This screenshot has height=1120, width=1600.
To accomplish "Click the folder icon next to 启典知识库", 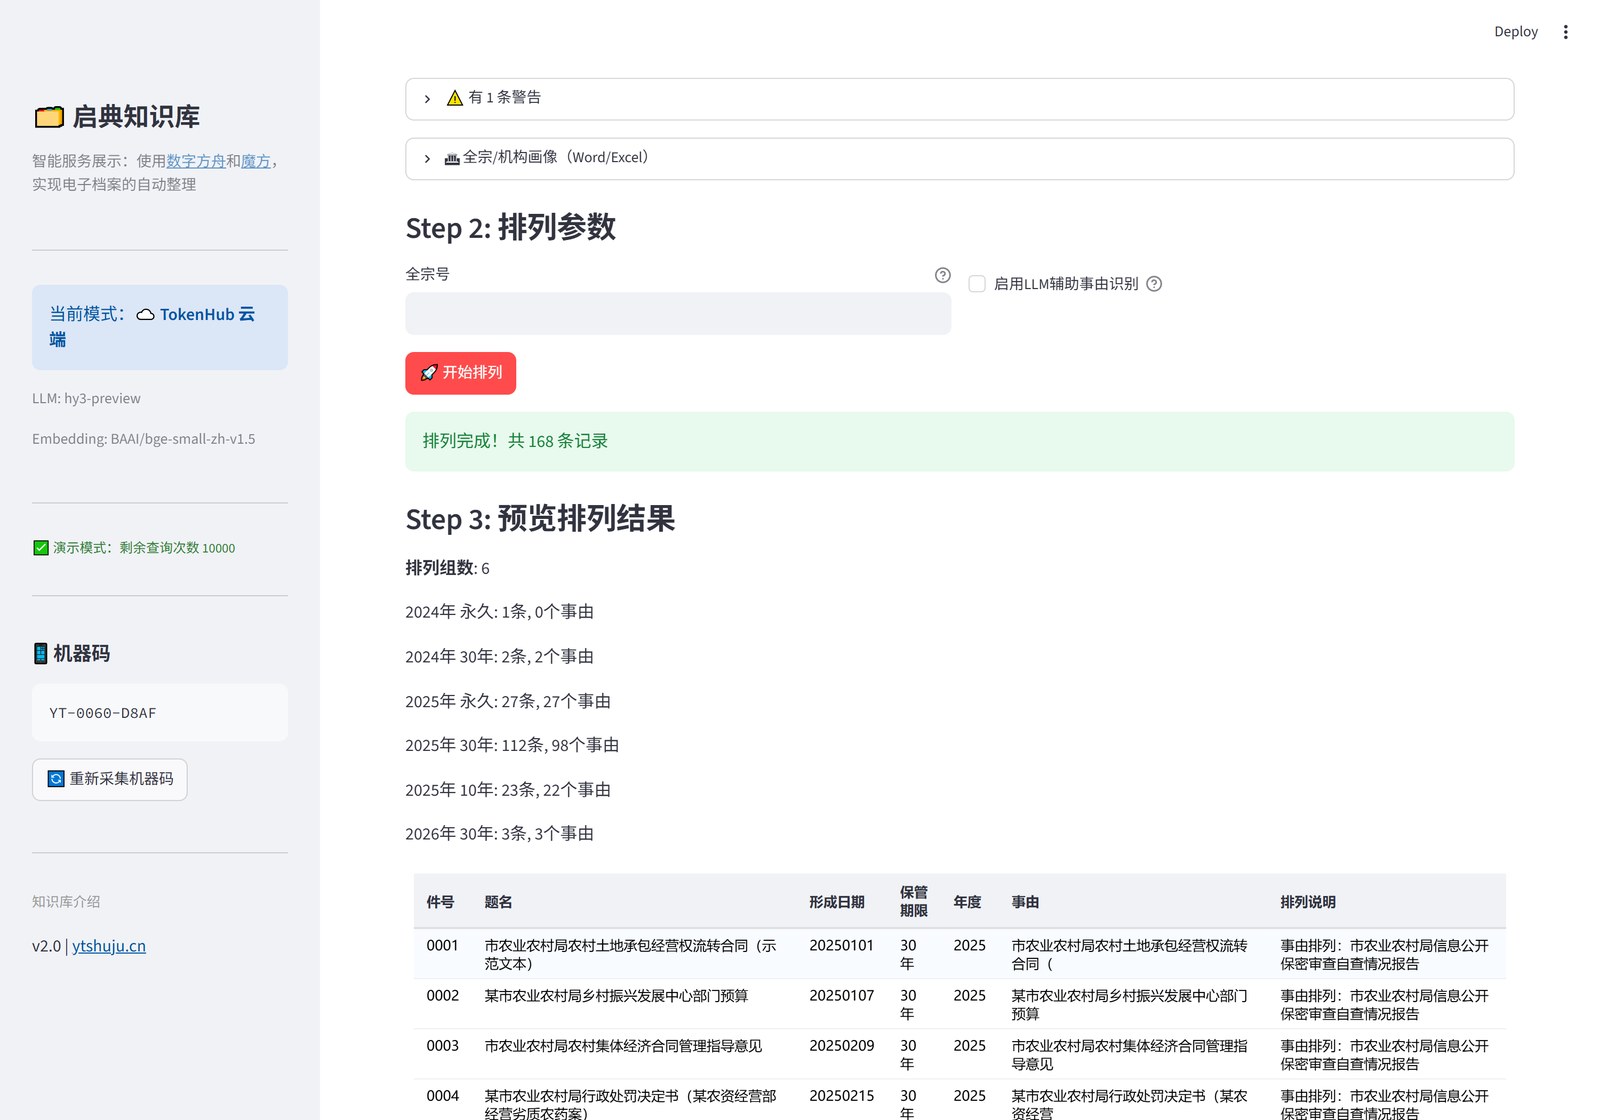I will tap(49, 117).
